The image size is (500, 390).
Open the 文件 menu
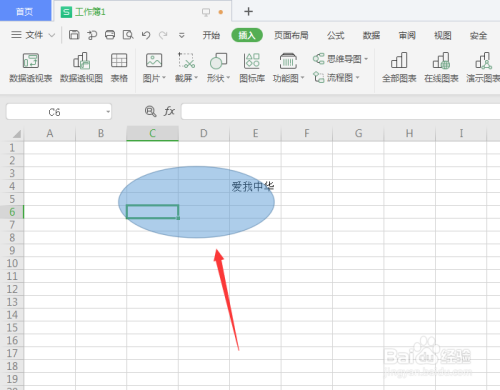[x=34, y=35]
